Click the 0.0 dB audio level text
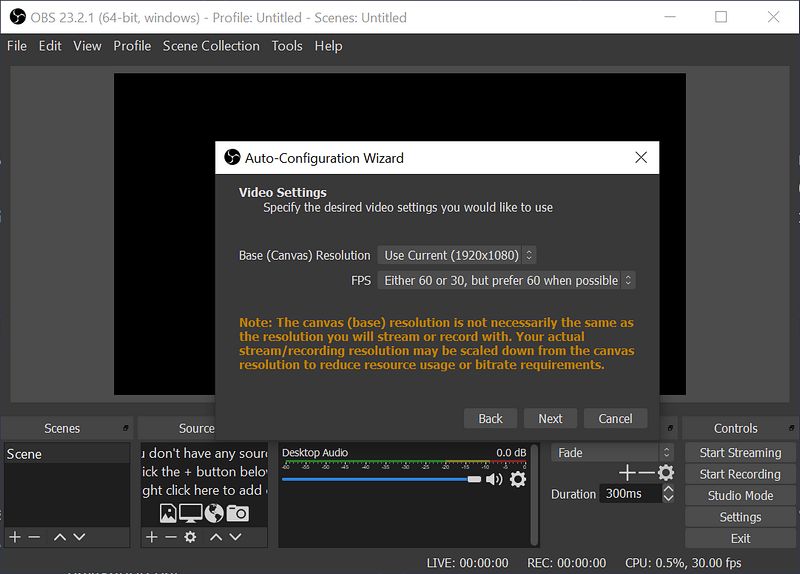 [x=511, y=453]
